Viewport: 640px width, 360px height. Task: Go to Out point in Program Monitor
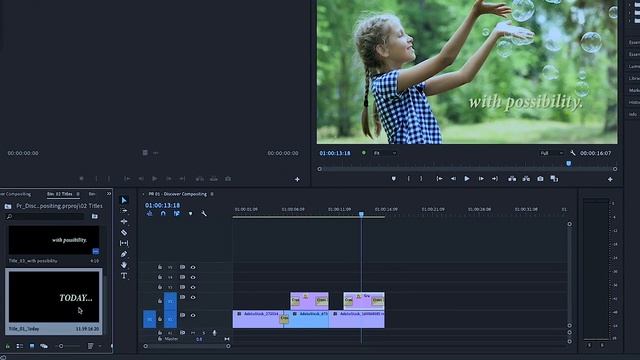495,179
